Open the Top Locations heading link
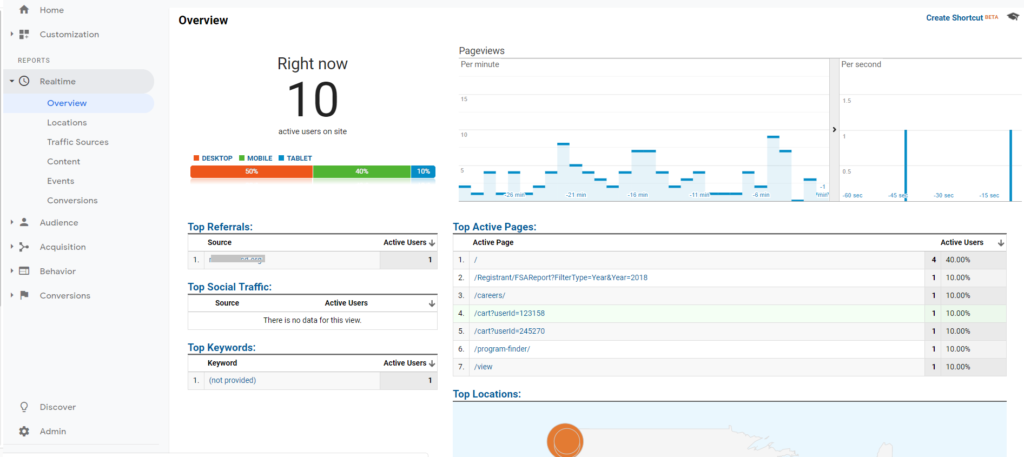Screen dimensions: 1024x457 (487, 394)
